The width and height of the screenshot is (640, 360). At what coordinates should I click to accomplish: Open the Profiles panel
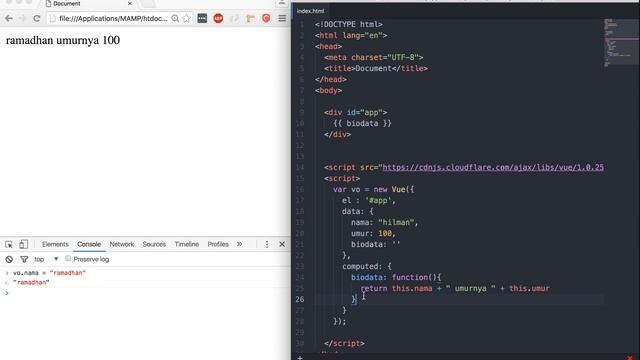(218, 244)
